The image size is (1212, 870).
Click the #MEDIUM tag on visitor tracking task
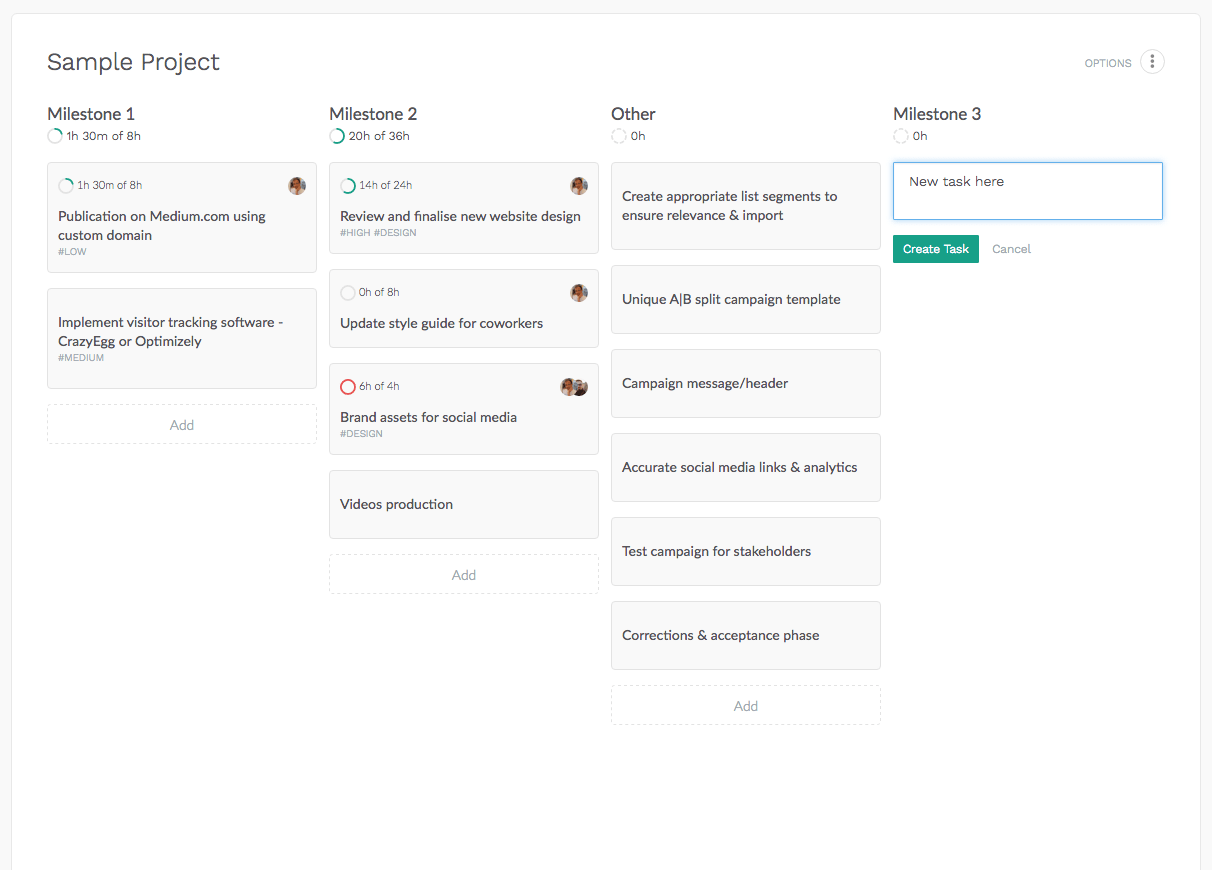81,358
